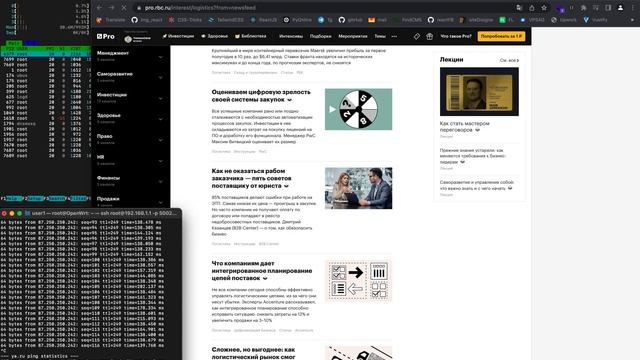Click the yellow 'Попробовать за 1 ₽' button
The width and height of the screenshot is (640, 360).
pyautogui.click(x=501, y=36)
